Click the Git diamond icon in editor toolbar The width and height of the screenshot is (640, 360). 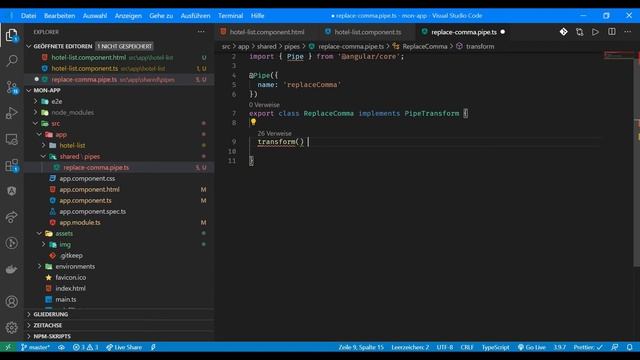coord(563,32)
